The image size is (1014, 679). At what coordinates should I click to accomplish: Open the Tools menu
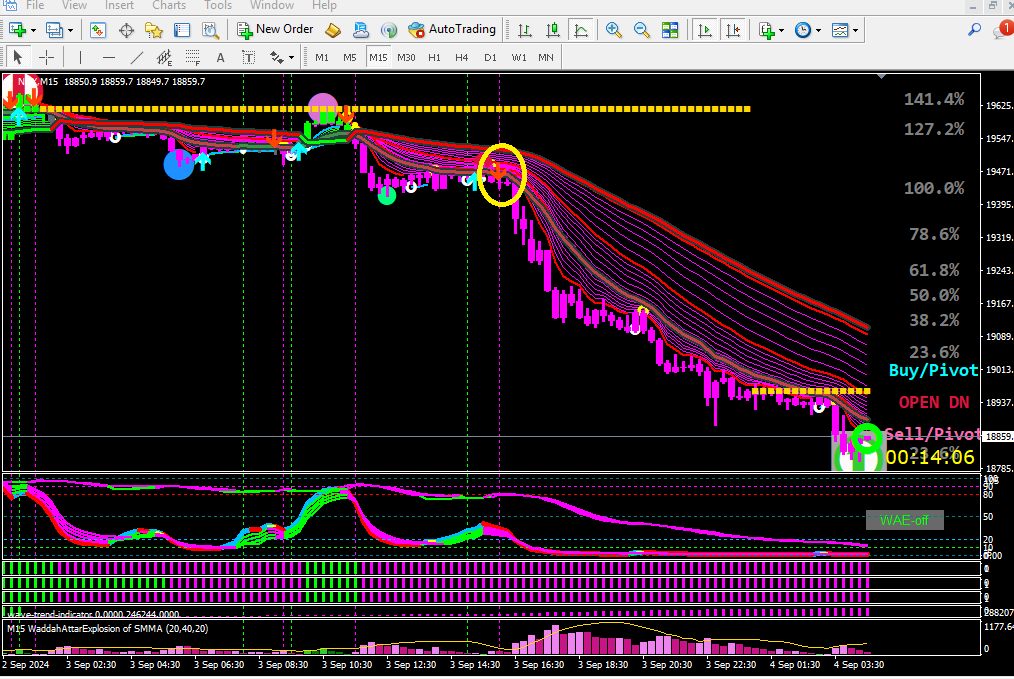tap(218, 5)
